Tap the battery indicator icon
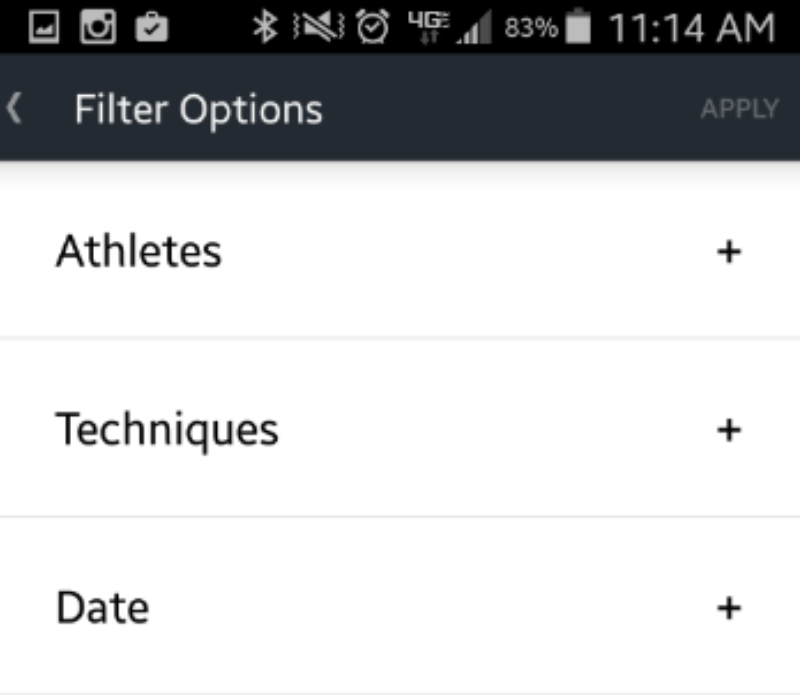 (578, 26)
